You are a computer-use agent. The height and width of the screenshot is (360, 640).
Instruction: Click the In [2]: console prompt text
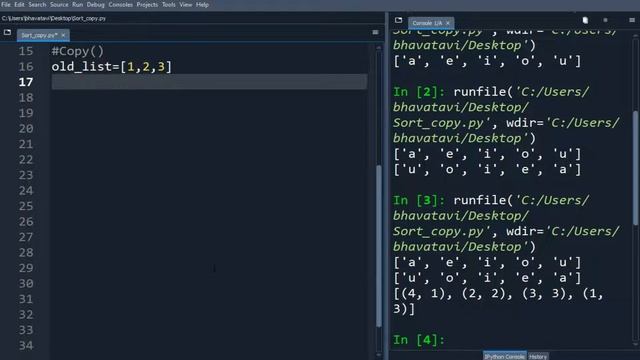click(419, 92)
